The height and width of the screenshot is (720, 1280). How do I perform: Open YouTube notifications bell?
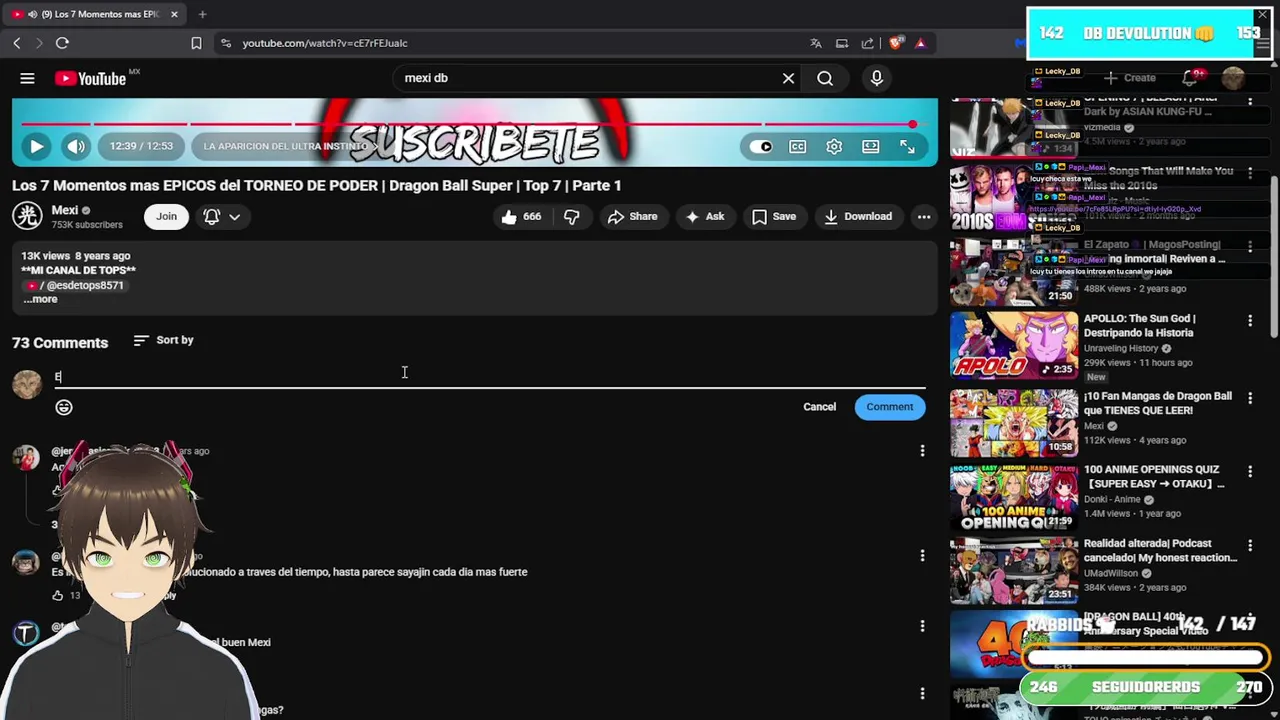pos(1190,78)
